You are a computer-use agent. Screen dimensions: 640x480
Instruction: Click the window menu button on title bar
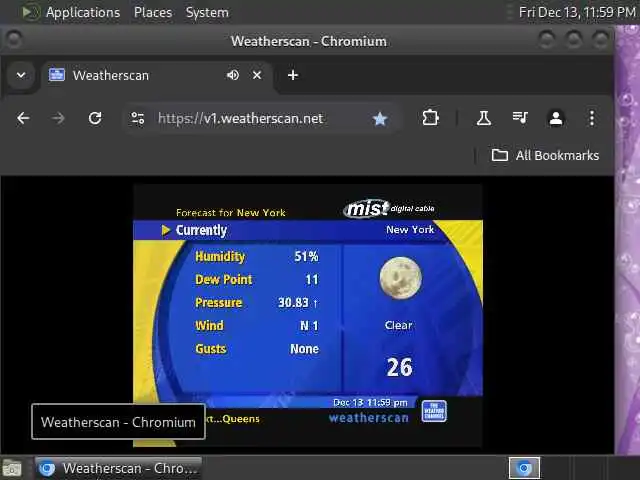click(x=14, y=40)
